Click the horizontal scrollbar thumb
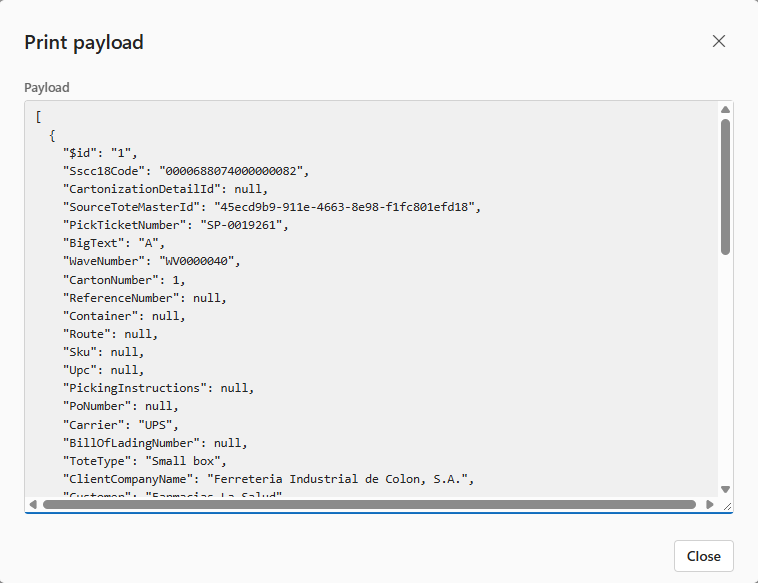 tap(369, 504)
